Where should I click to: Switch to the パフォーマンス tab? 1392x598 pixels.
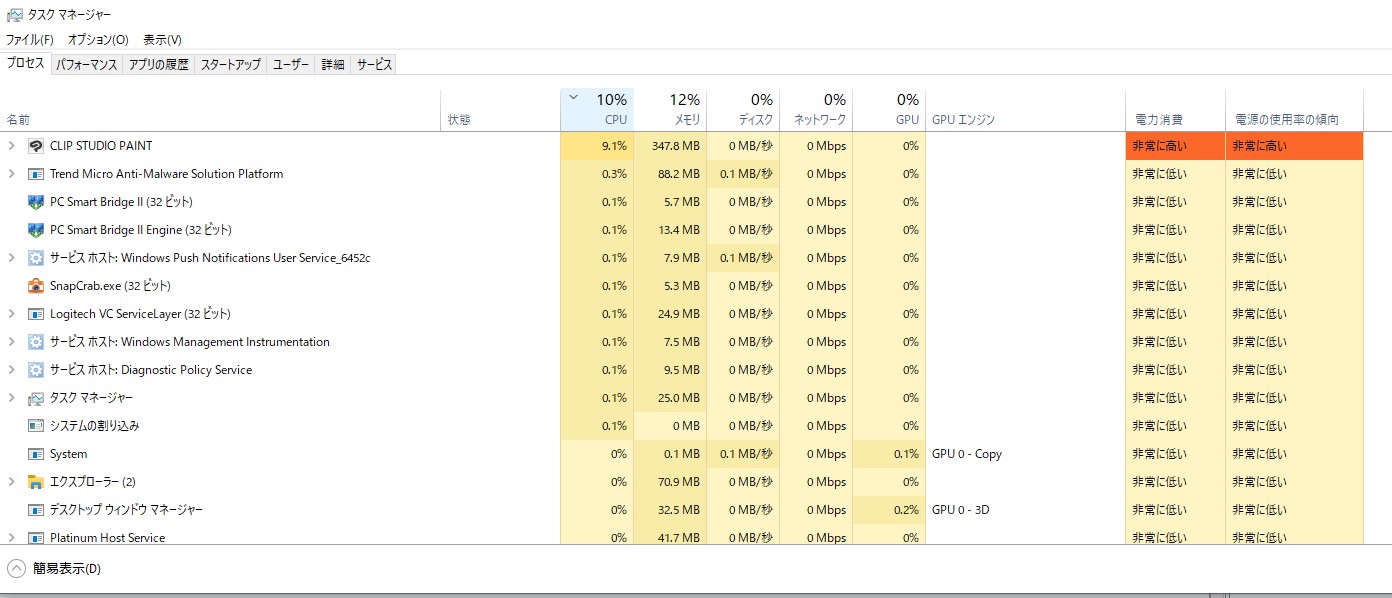[87, 65]
